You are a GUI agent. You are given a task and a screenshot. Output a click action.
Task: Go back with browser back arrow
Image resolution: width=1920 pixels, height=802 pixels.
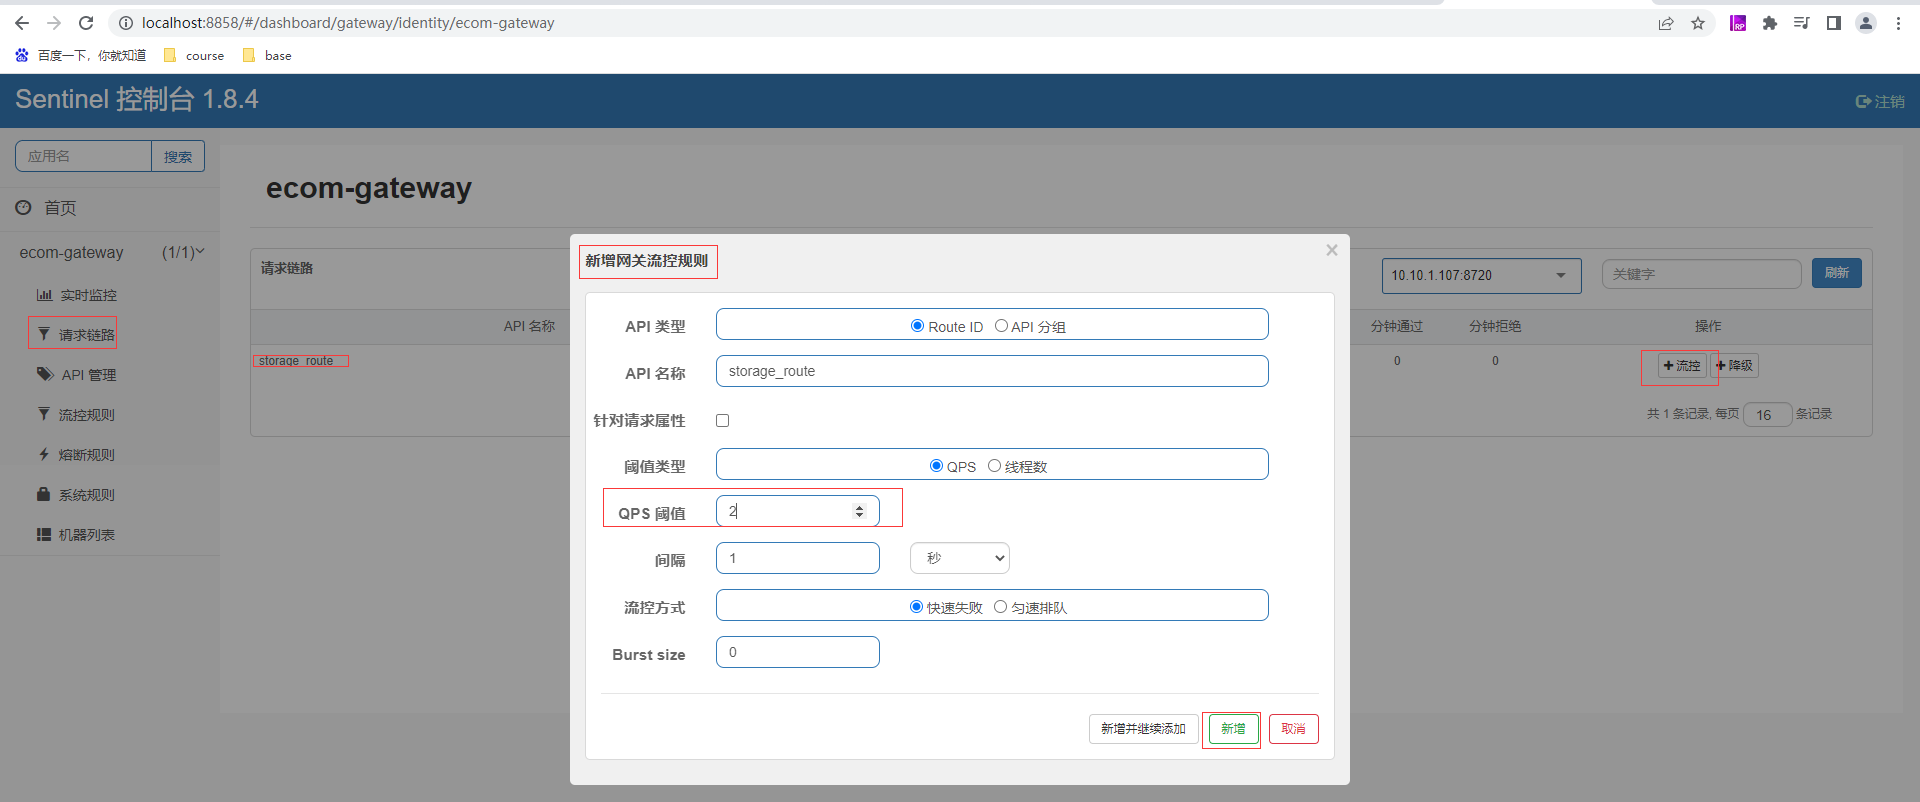[22, 23]
